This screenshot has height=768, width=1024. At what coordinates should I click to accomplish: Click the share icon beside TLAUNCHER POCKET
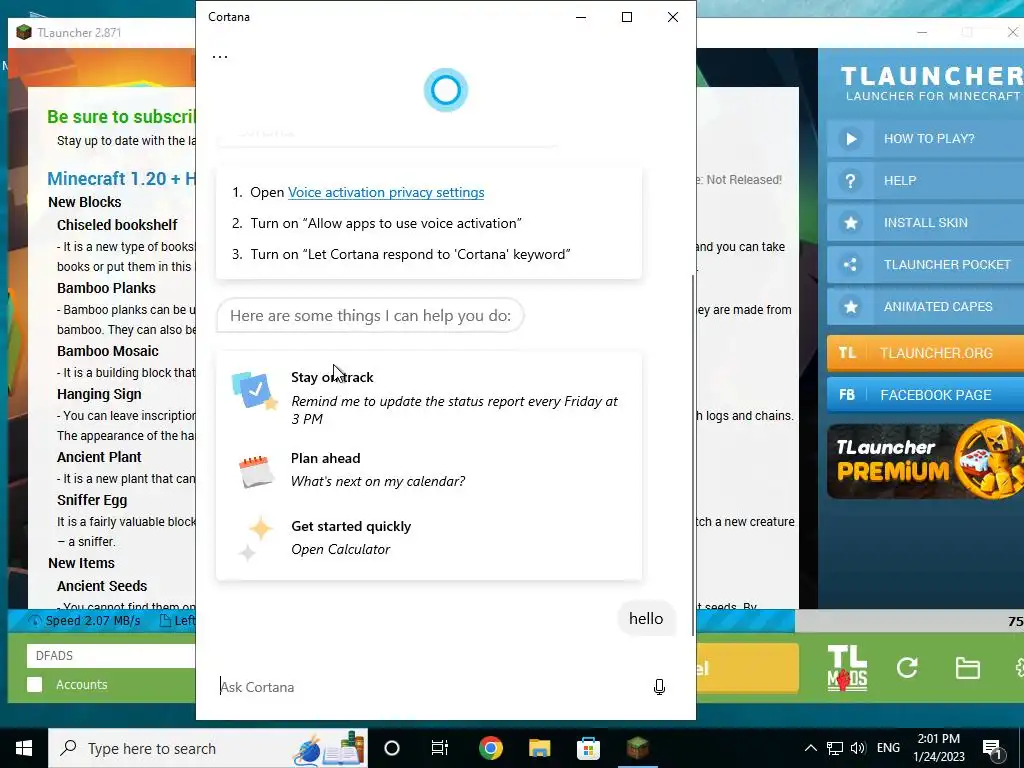point(851,264)
